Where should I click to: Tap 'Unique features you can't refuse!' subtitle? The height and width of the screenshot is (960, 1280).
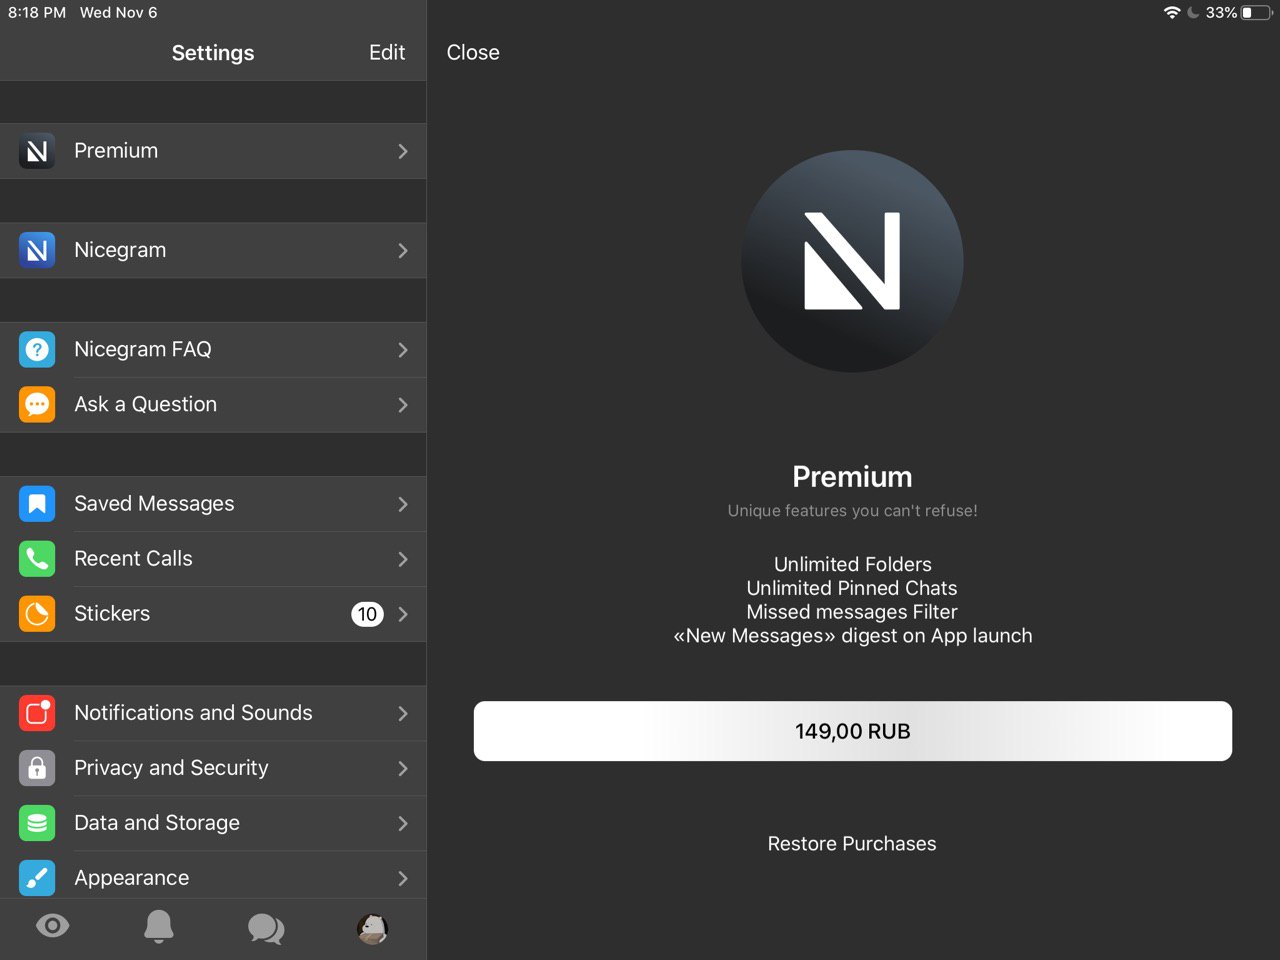pos(852,510)
